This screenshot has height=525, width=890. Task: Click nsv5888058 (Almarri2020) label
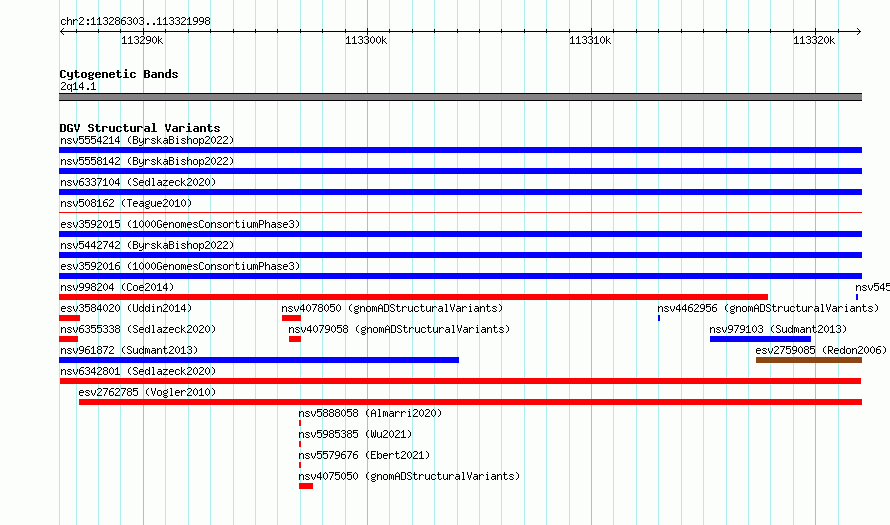pos(370,413)
